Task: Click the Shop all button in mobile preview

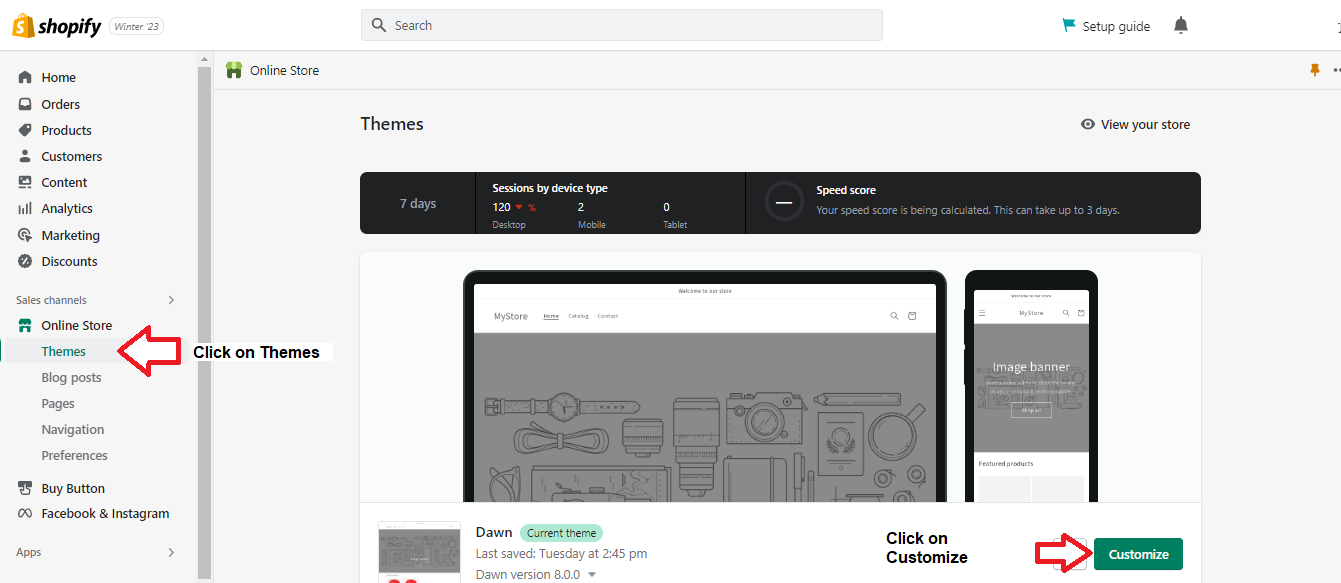Action: (x=1031, y=410)
